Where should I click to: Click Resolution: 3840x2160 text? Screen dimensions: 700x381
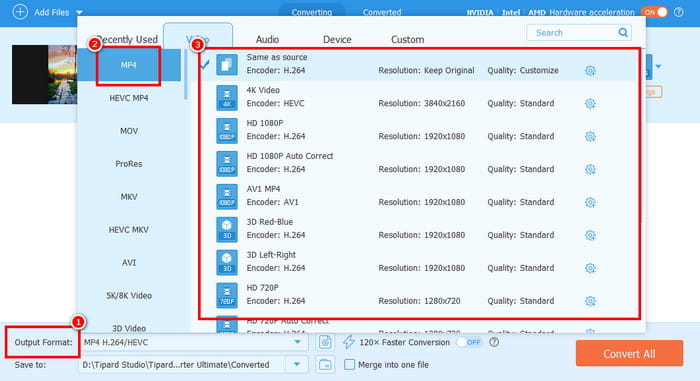tap(421, 104)
